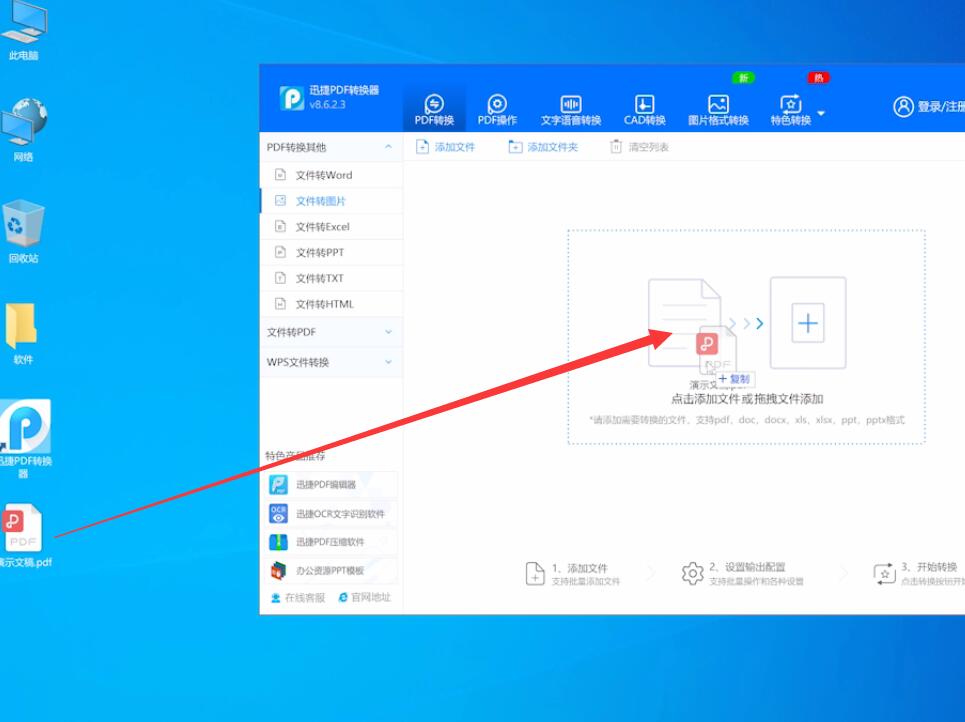Click the PDF压缩软件 icon
965x722 pixels.
tap(278, 542)
